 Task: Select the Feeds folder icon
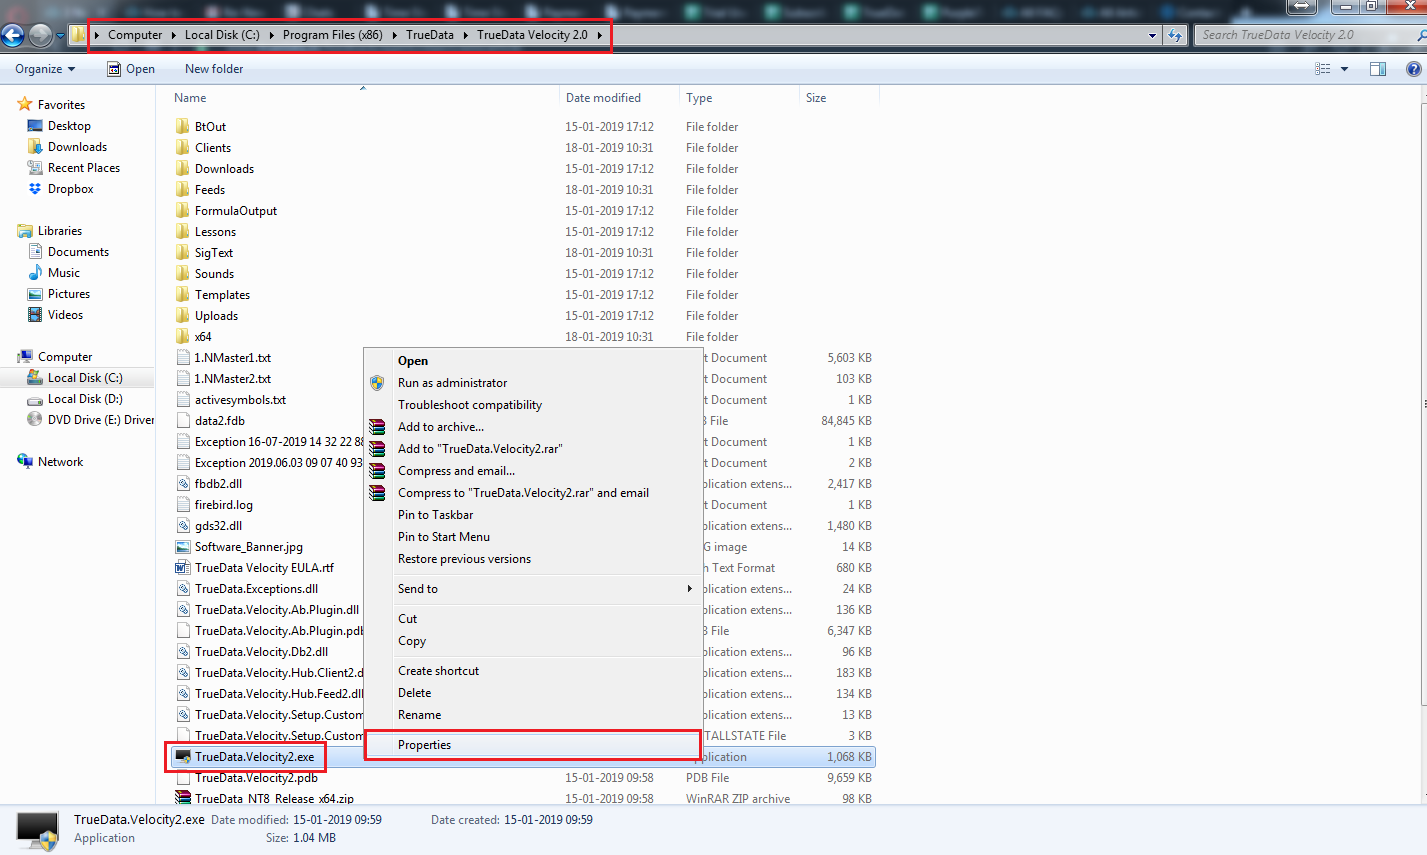click(182, 190)
